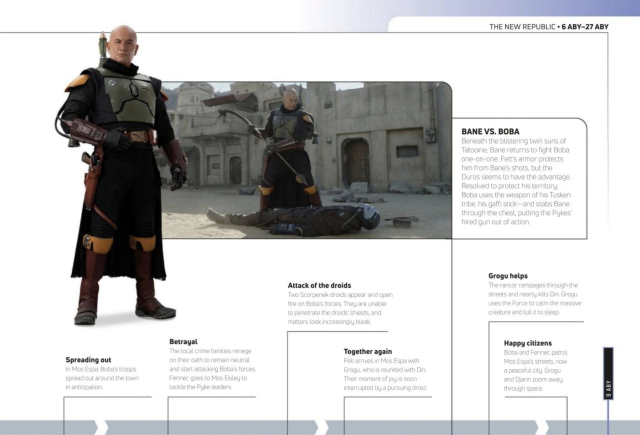Click text 'Two Scorpenek droids appear and open'
This screenshot has width=640, height=435.
tap(340, 295)
